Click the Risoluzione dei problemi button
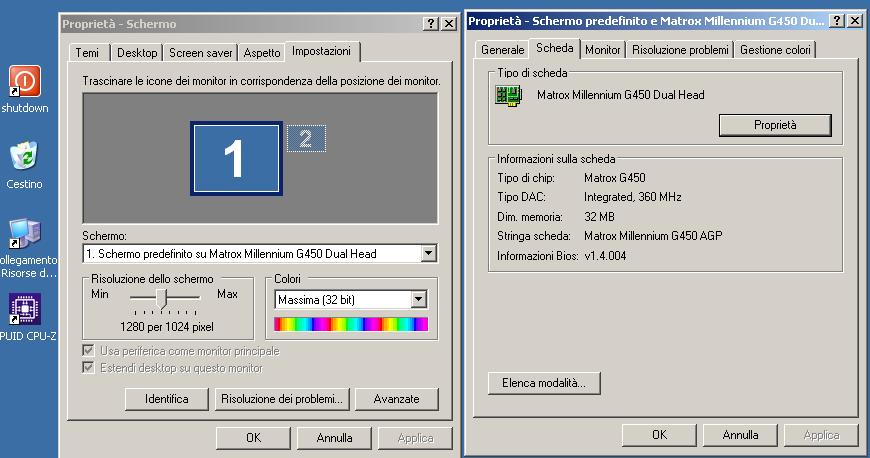Viewport: 870px width, 458px height. [x=282, y=399]
